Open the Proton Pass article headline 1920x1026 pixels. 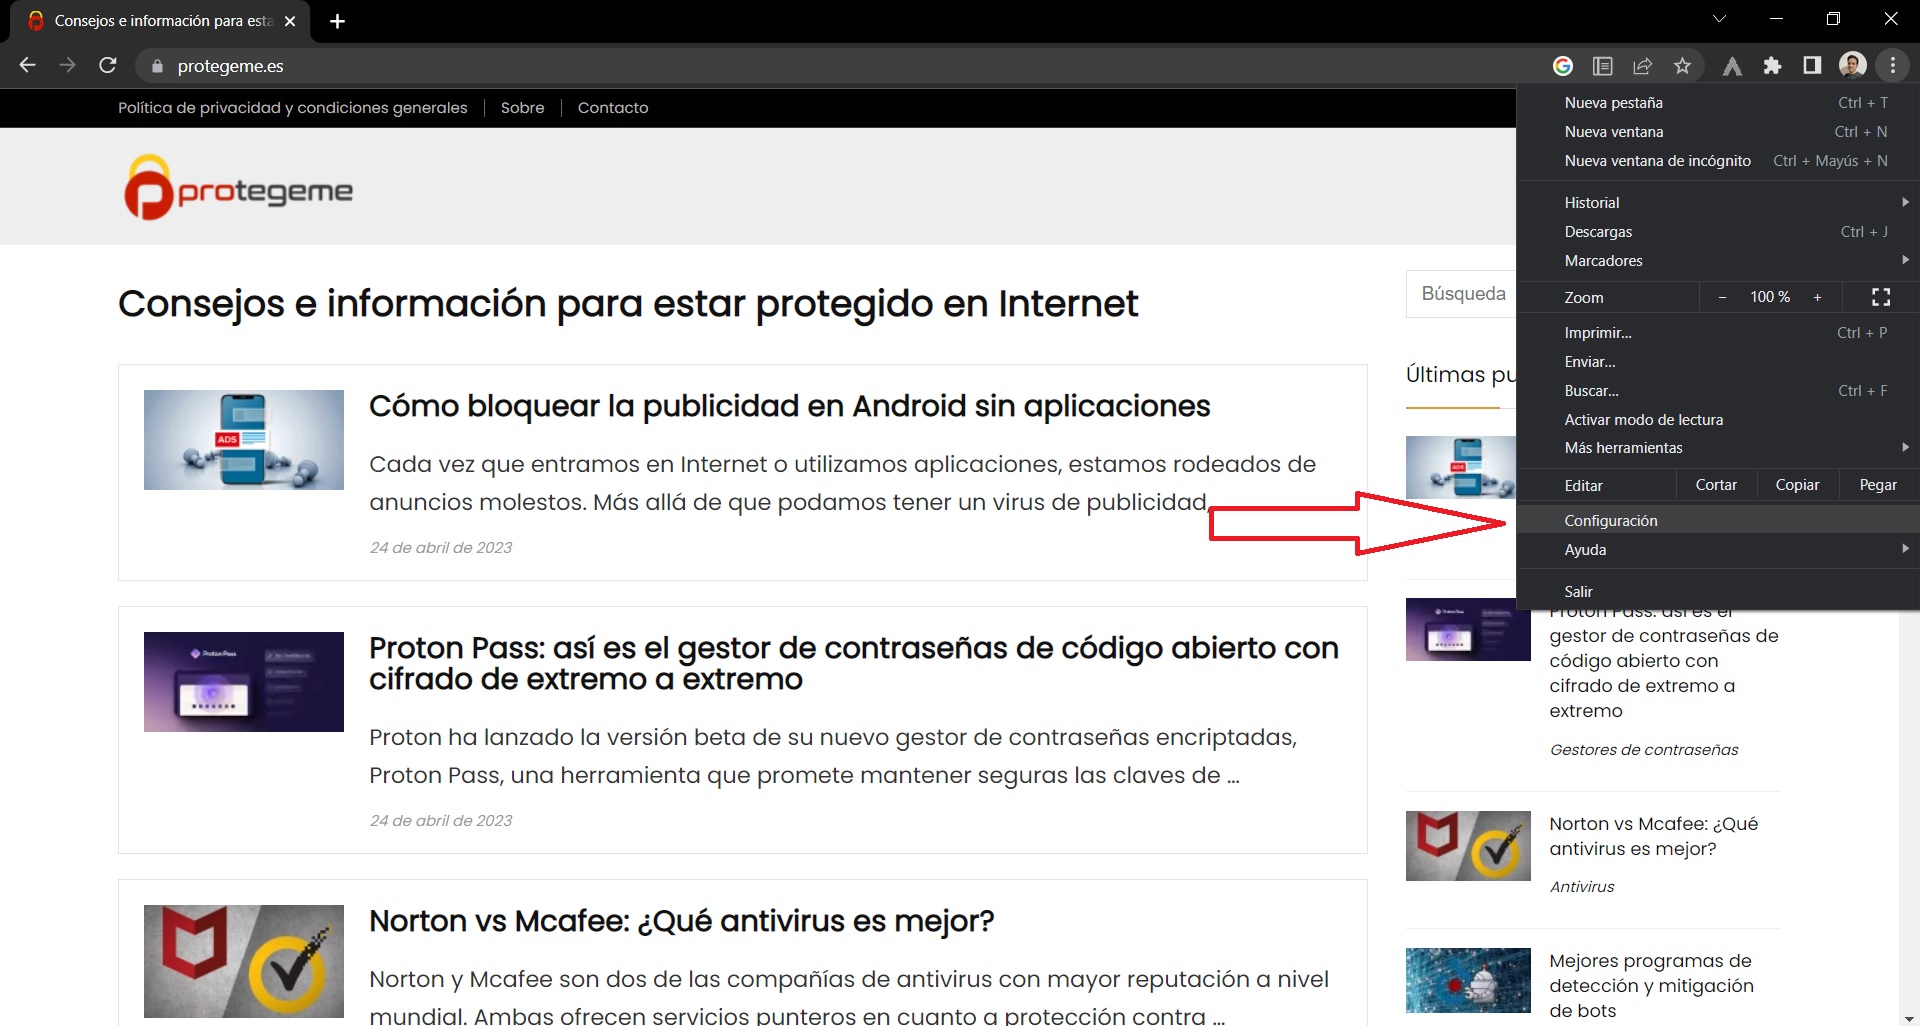click(x=853, y=663)
